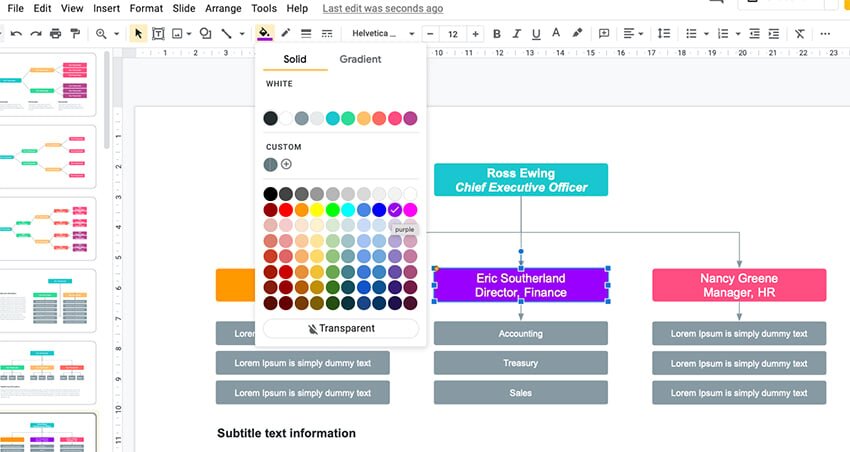Image resolution: width=850 pixels, height=452 pixels.
Task: Pick the yellow color swatch
Action: 317,210
